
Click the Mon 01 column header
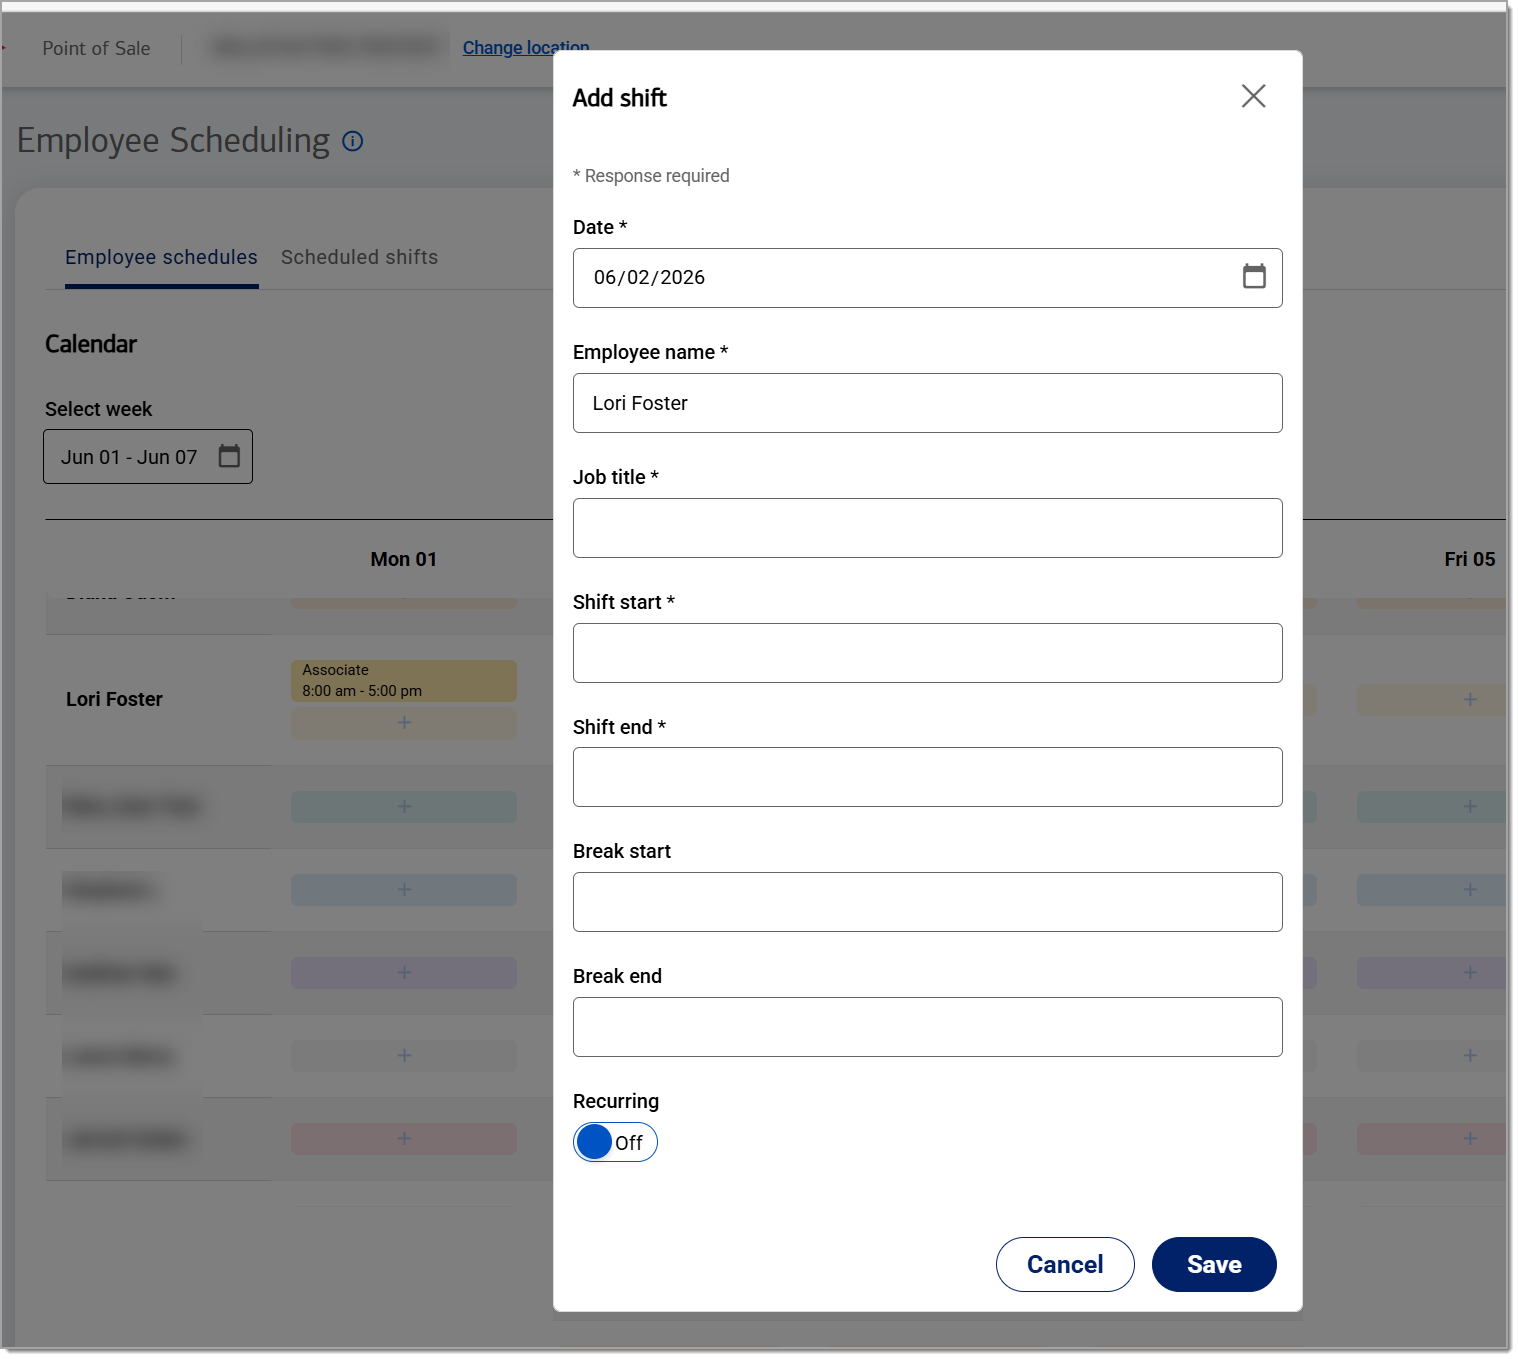click(x=404, y=559)
